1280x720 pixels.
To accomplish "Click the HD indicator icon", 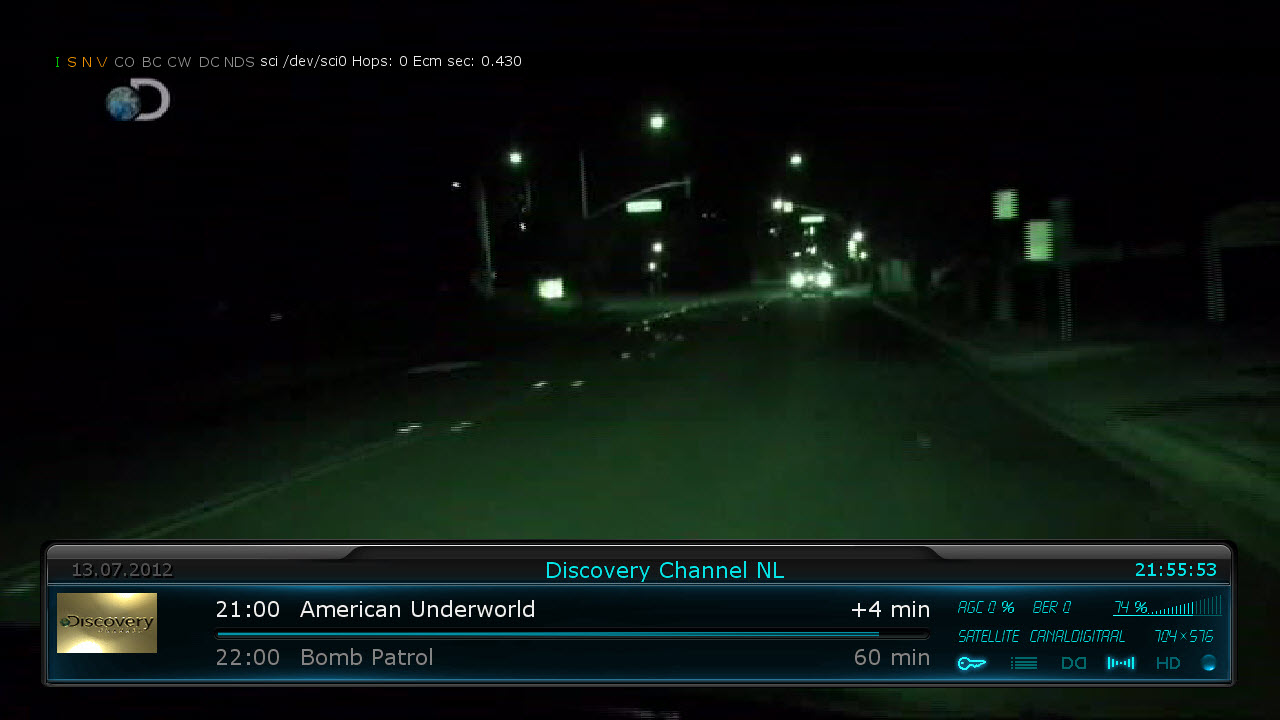I will (x=1168, y=663).
